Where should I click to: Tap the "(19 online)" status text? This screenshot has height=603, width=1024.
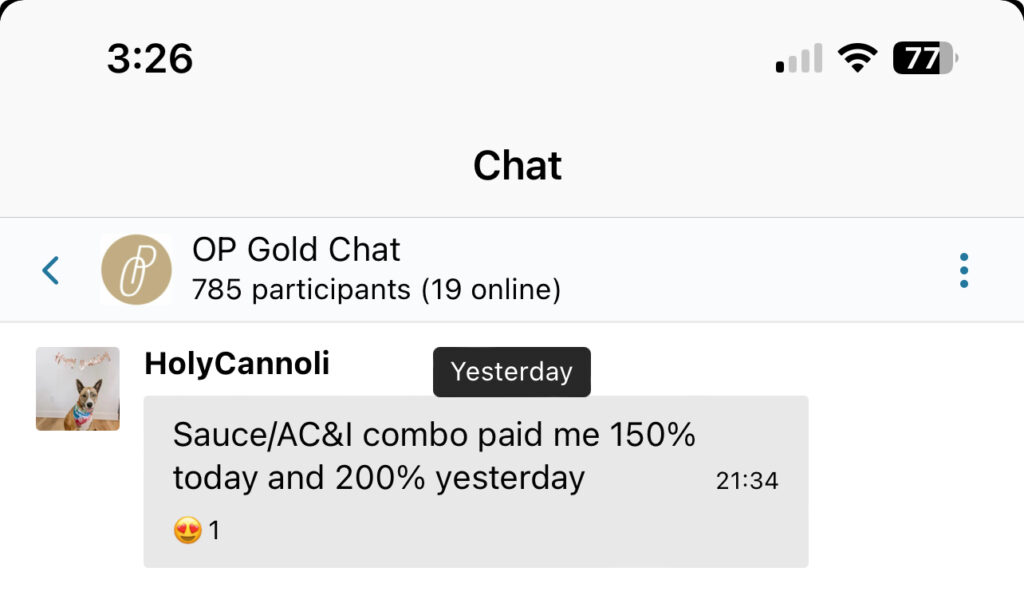(491, 290)
